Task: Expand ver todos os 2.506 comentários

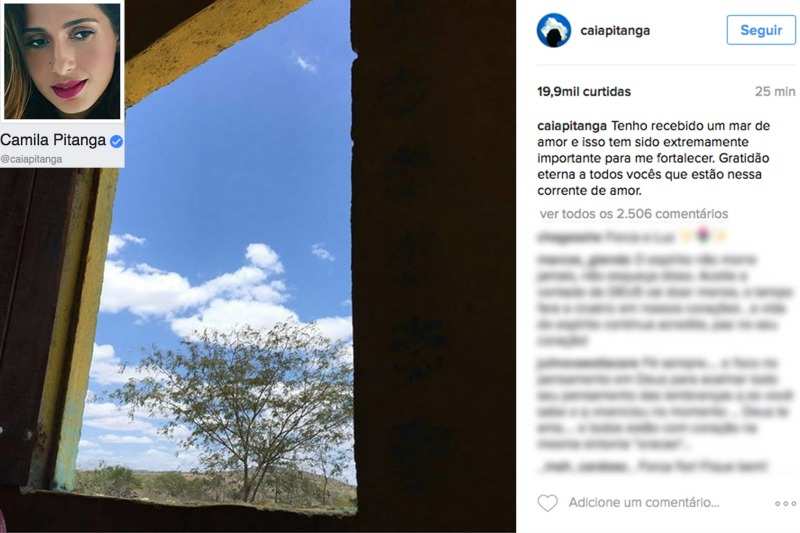Action: click(x=634, y=214)
